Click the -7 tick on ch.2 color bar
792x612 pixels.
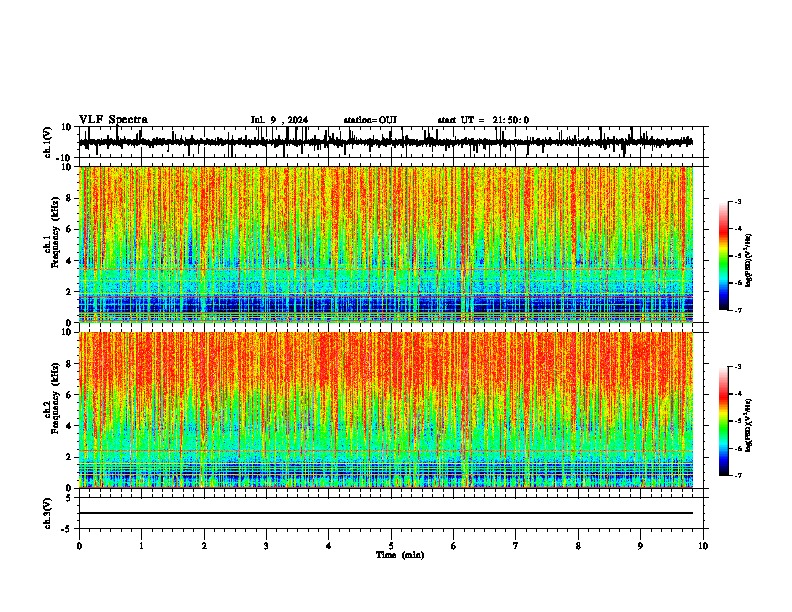click(x=738, y=475)
